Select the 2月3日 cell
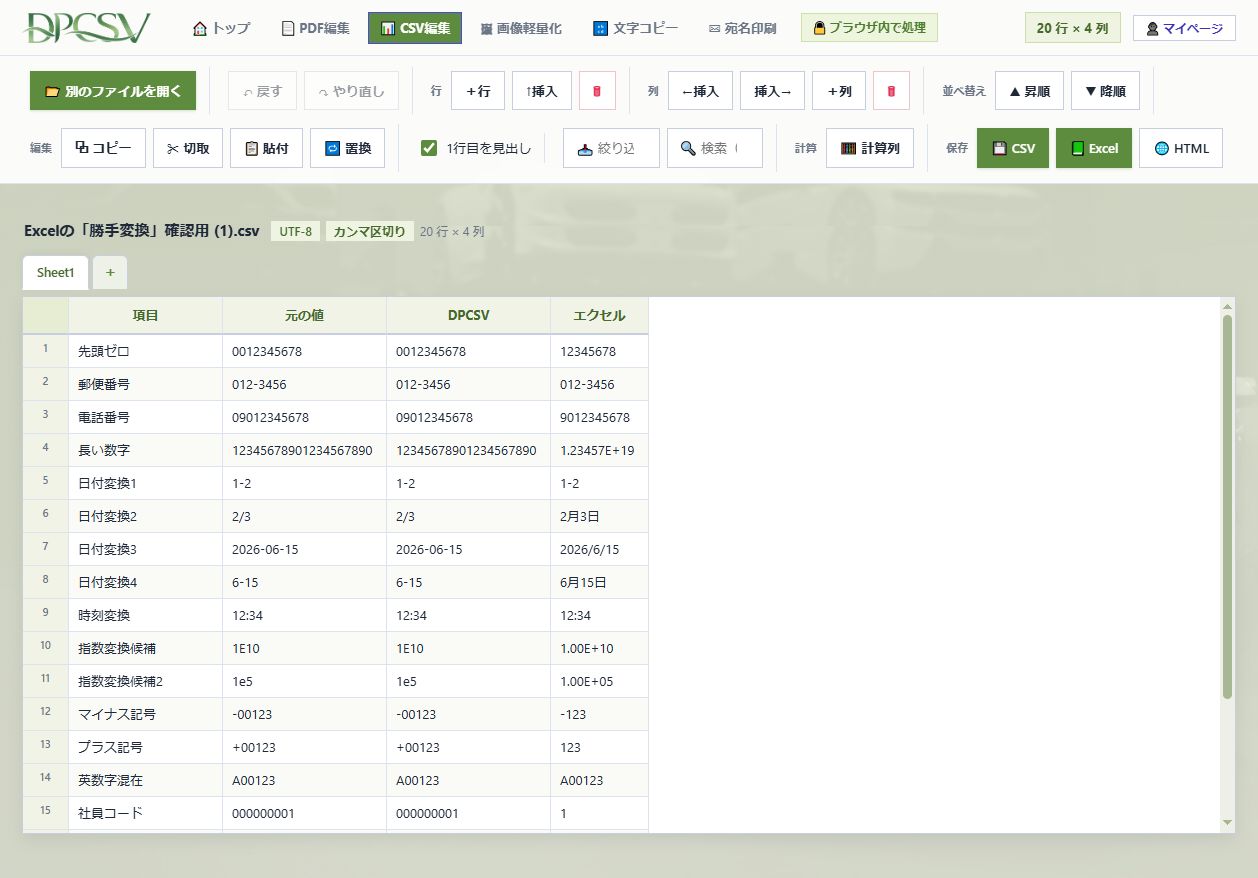This screenshot has width=1258, height=878. pos(599,516)
